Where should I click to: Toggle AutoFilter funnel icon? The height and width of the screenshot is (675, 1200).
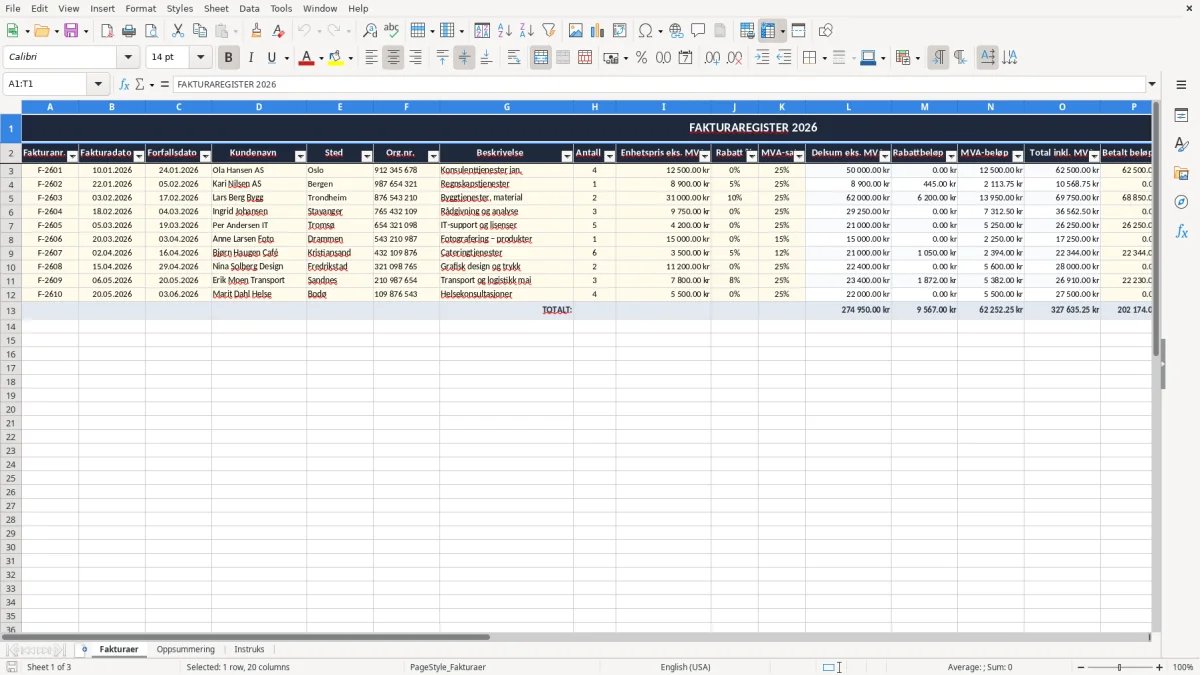tap(549, 31)
